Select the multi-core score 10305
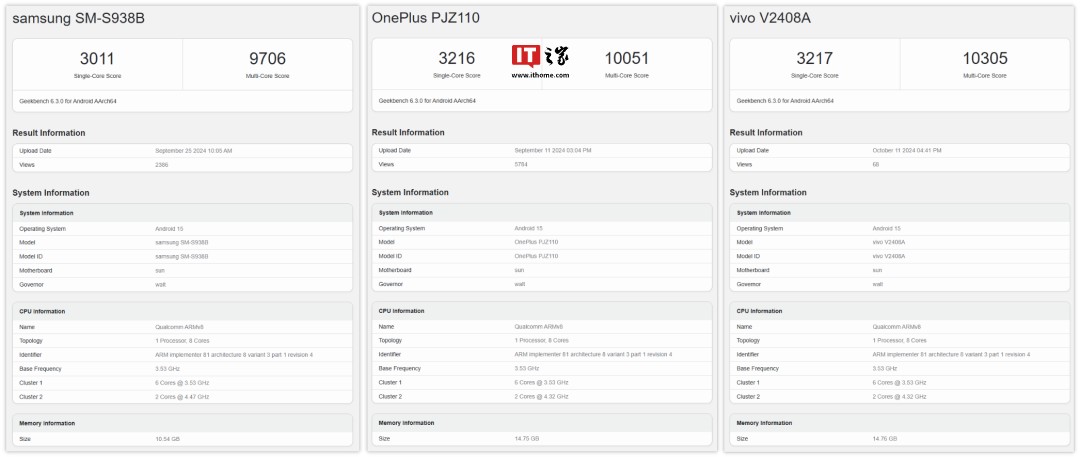This screenshot has width=1080, height=457. (985, 59)
